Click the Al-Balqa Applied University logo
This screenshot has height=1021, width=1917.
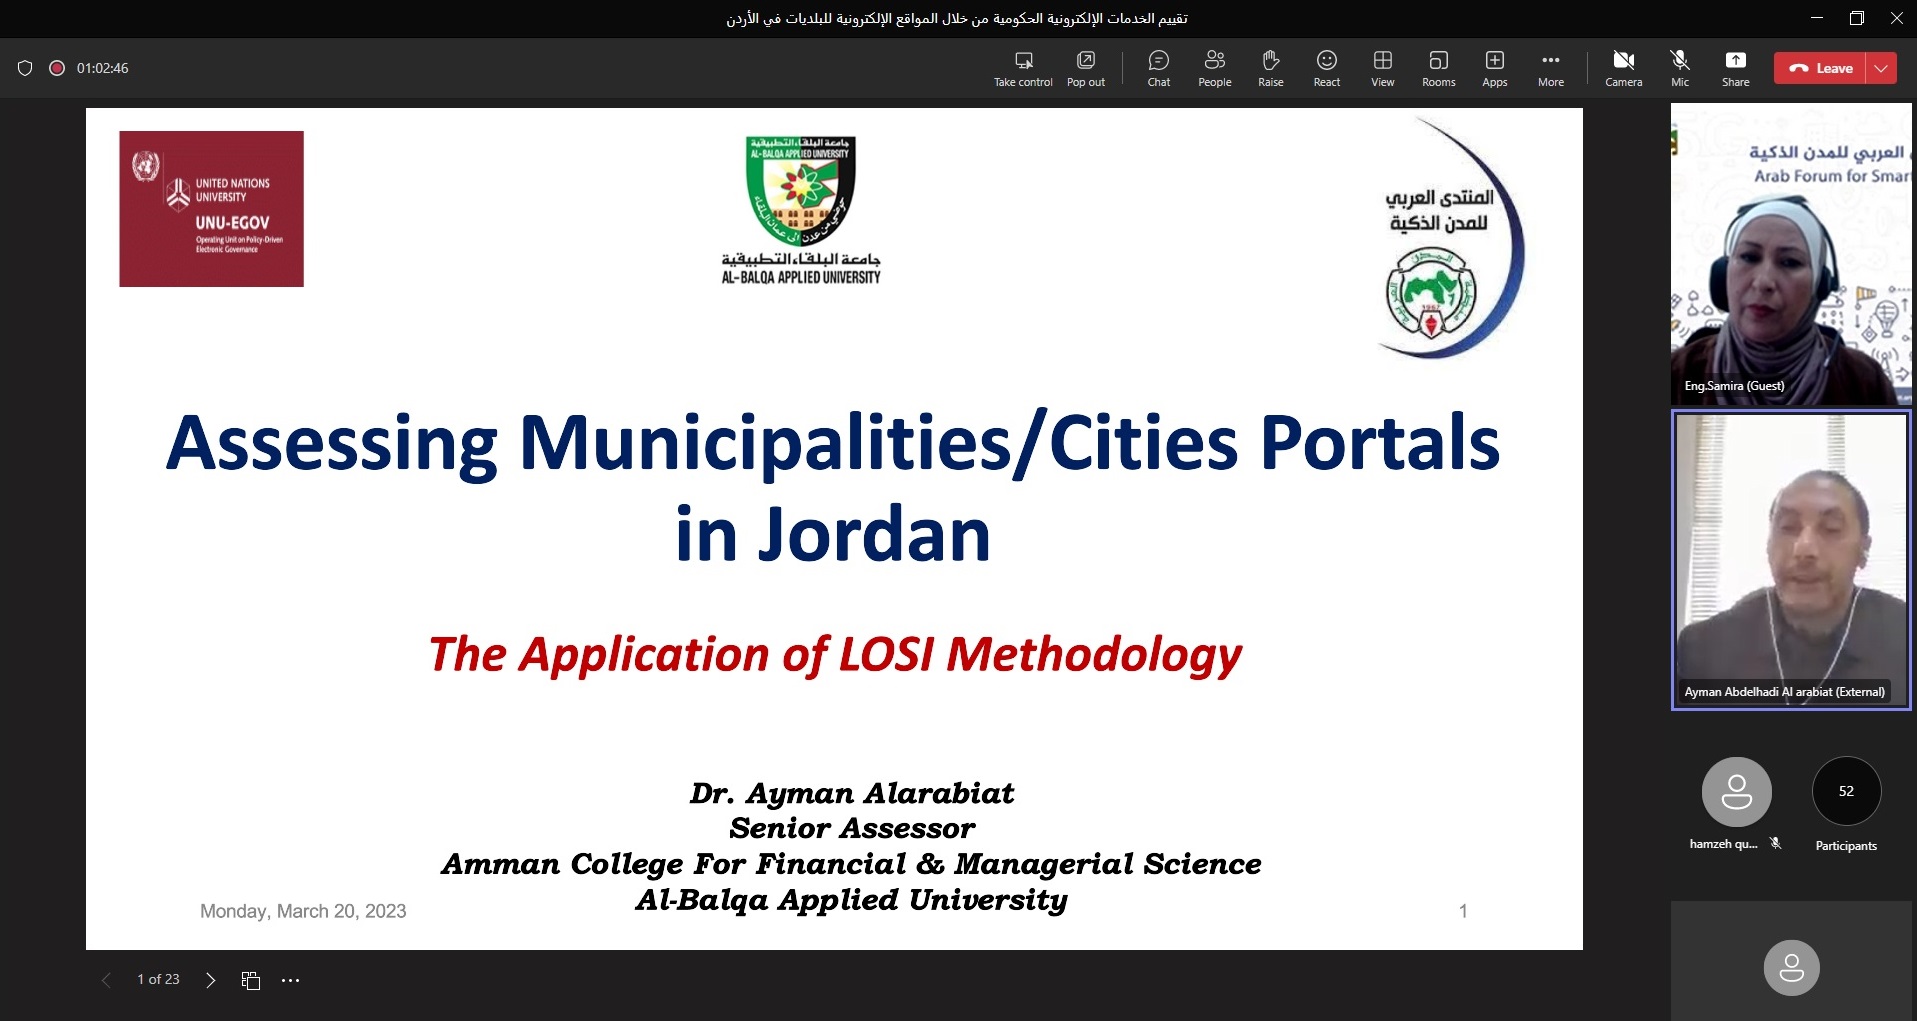pyautogui.click(x=801, y=210)
